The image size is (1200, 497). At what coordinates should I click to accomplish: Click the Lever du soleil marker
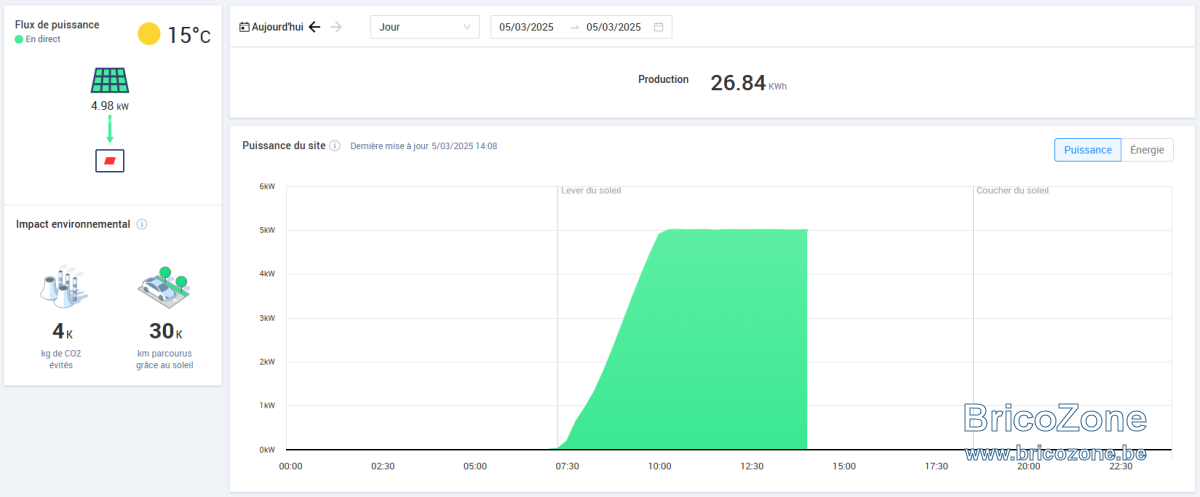click(591, 190)
